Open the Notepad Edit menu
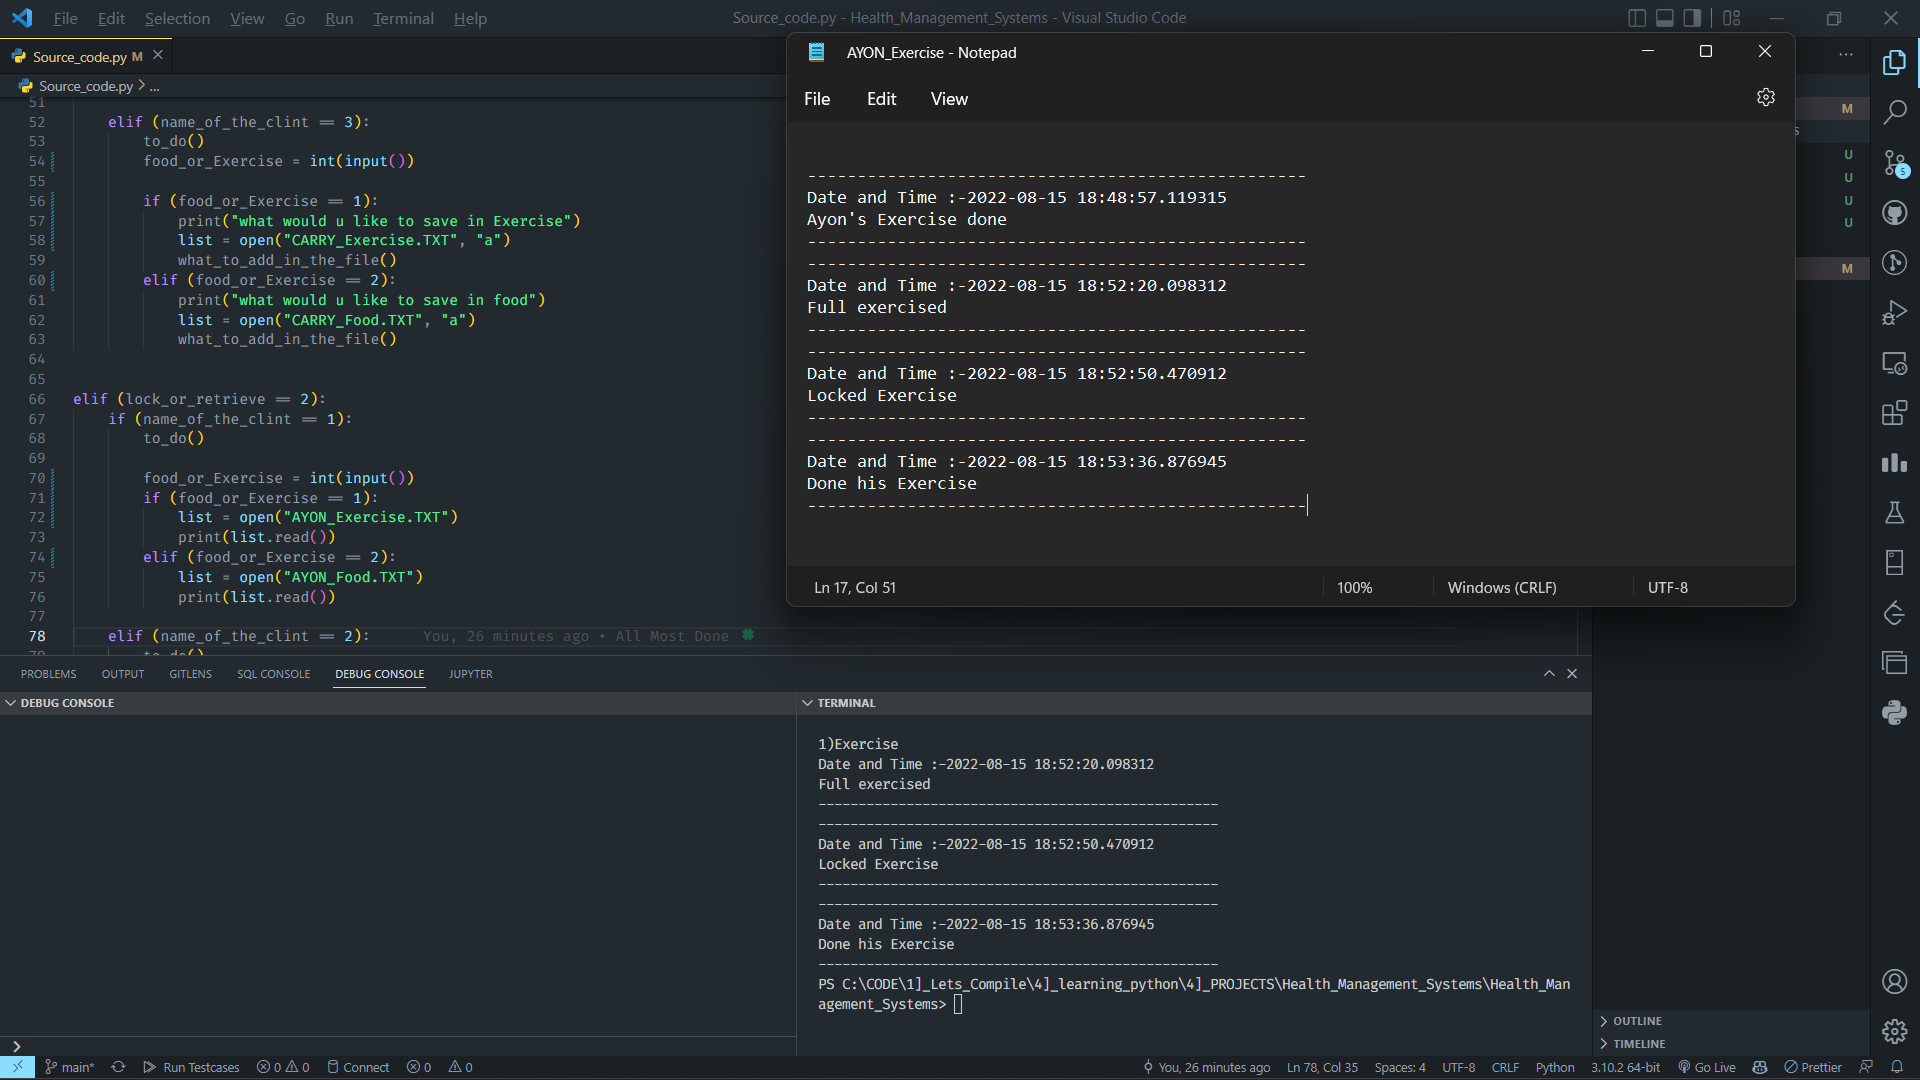 pos(881,99)
